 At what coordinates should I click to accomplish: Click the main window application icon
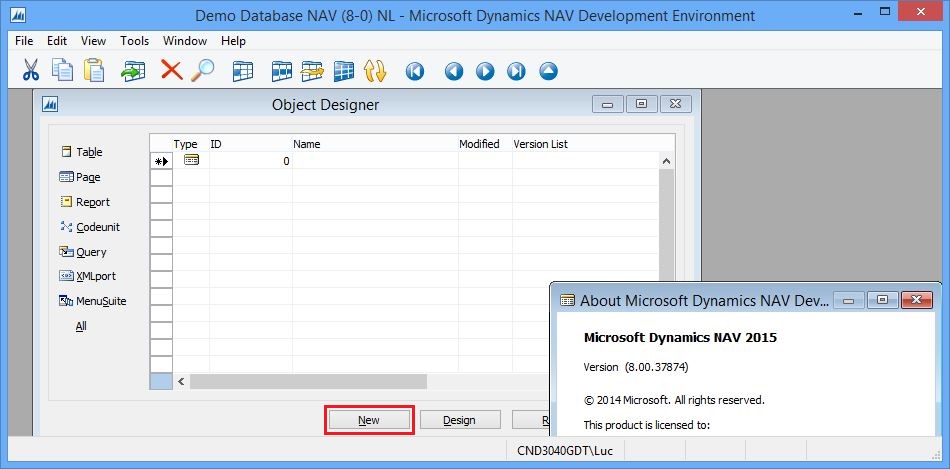[19, 15]
